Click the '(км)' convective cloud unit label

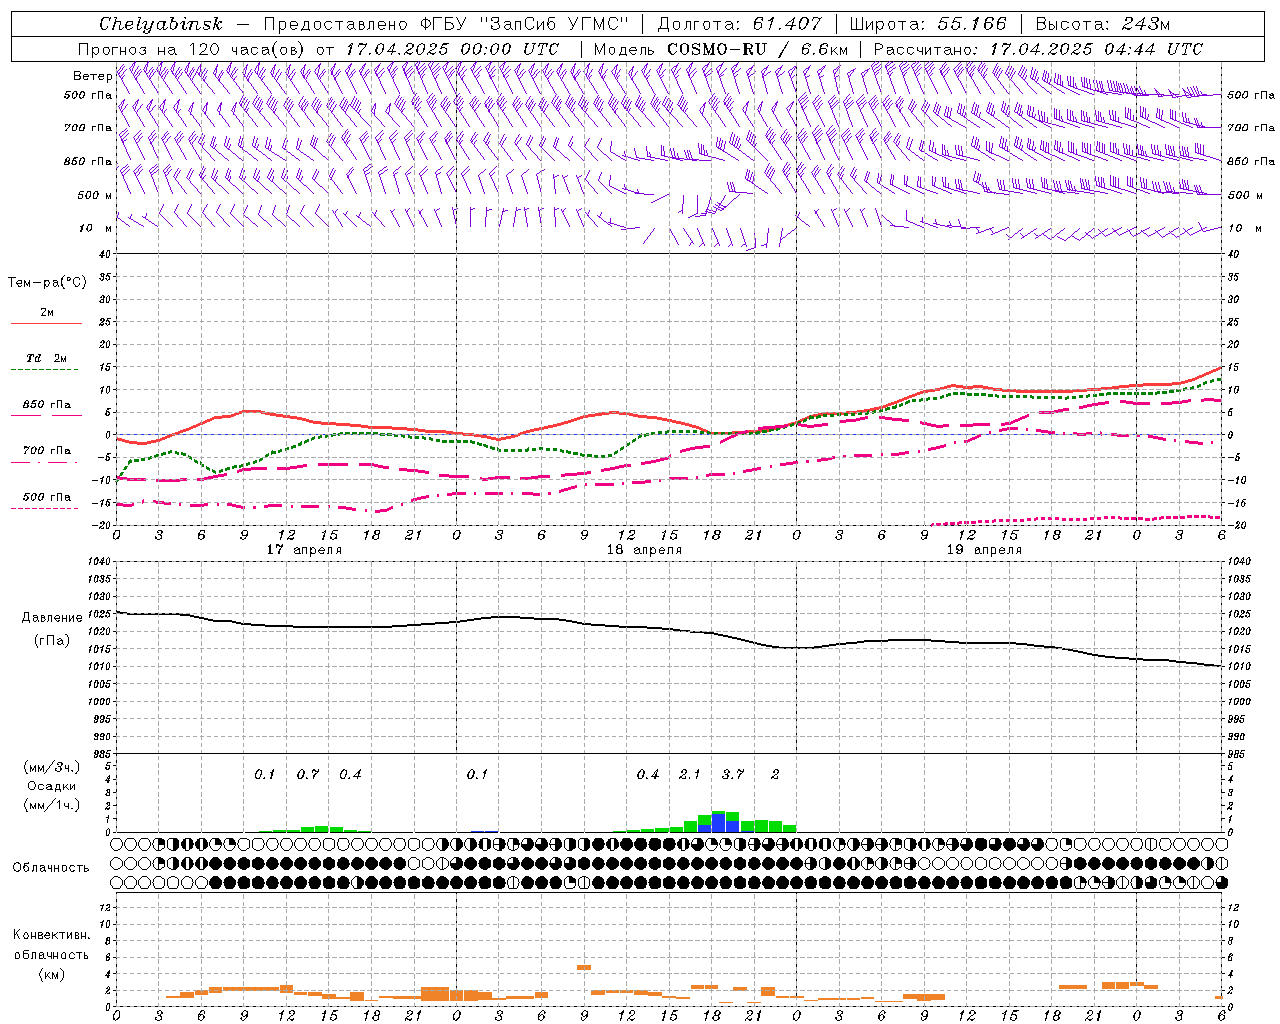(x=52, y=974)
